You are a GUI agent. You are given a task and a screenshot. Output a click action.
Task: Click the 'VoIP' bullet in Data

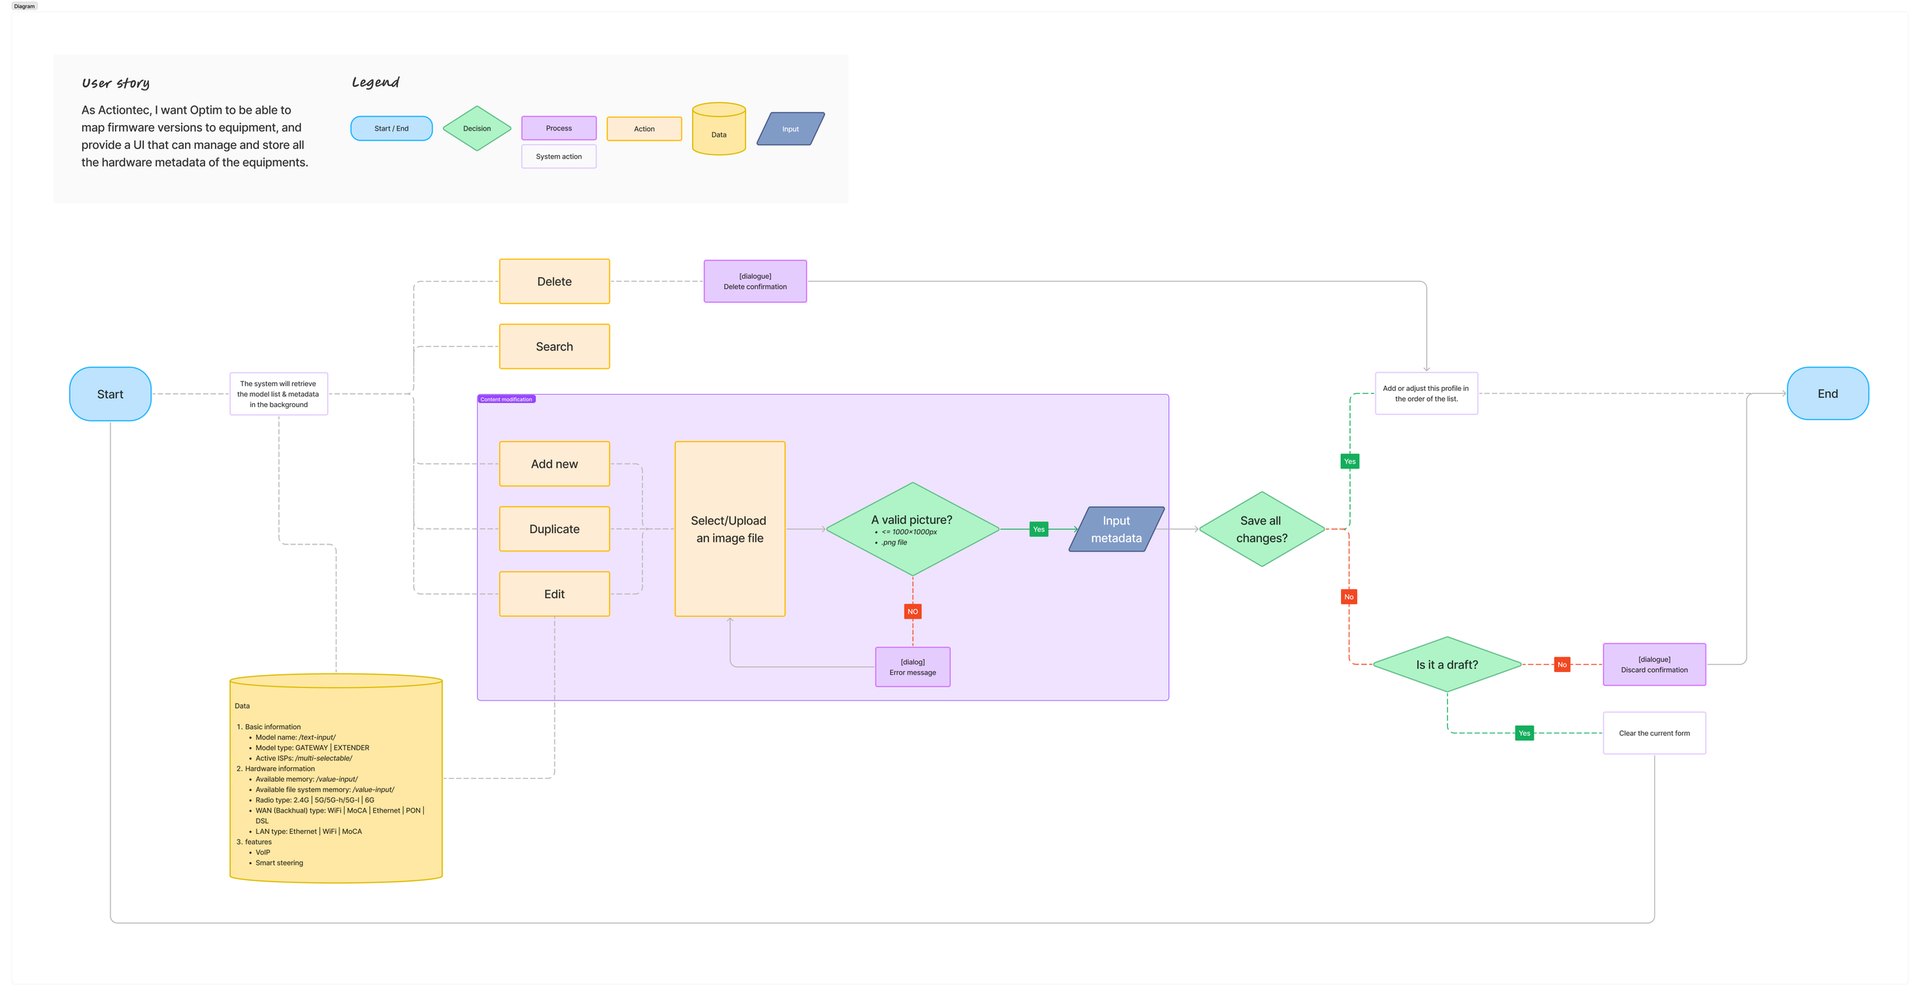tap(263, 852)
